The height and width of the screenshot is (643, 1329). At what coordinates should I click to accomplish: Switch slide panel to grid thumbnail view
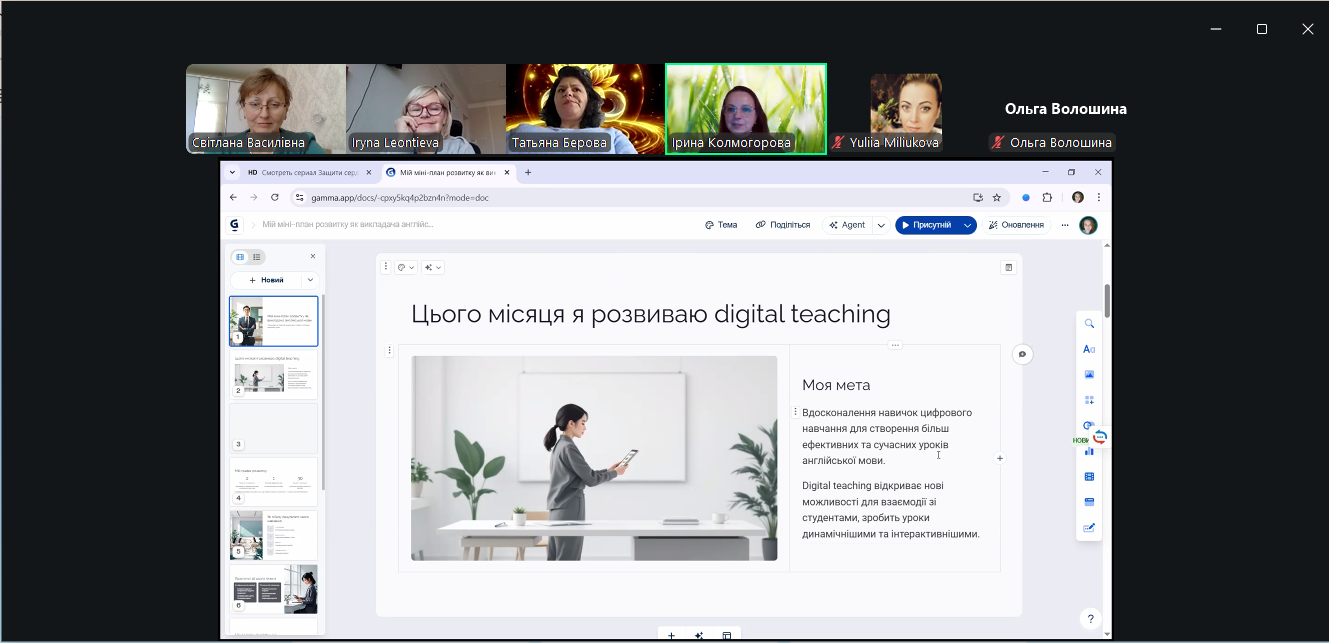tap(240, 257)
